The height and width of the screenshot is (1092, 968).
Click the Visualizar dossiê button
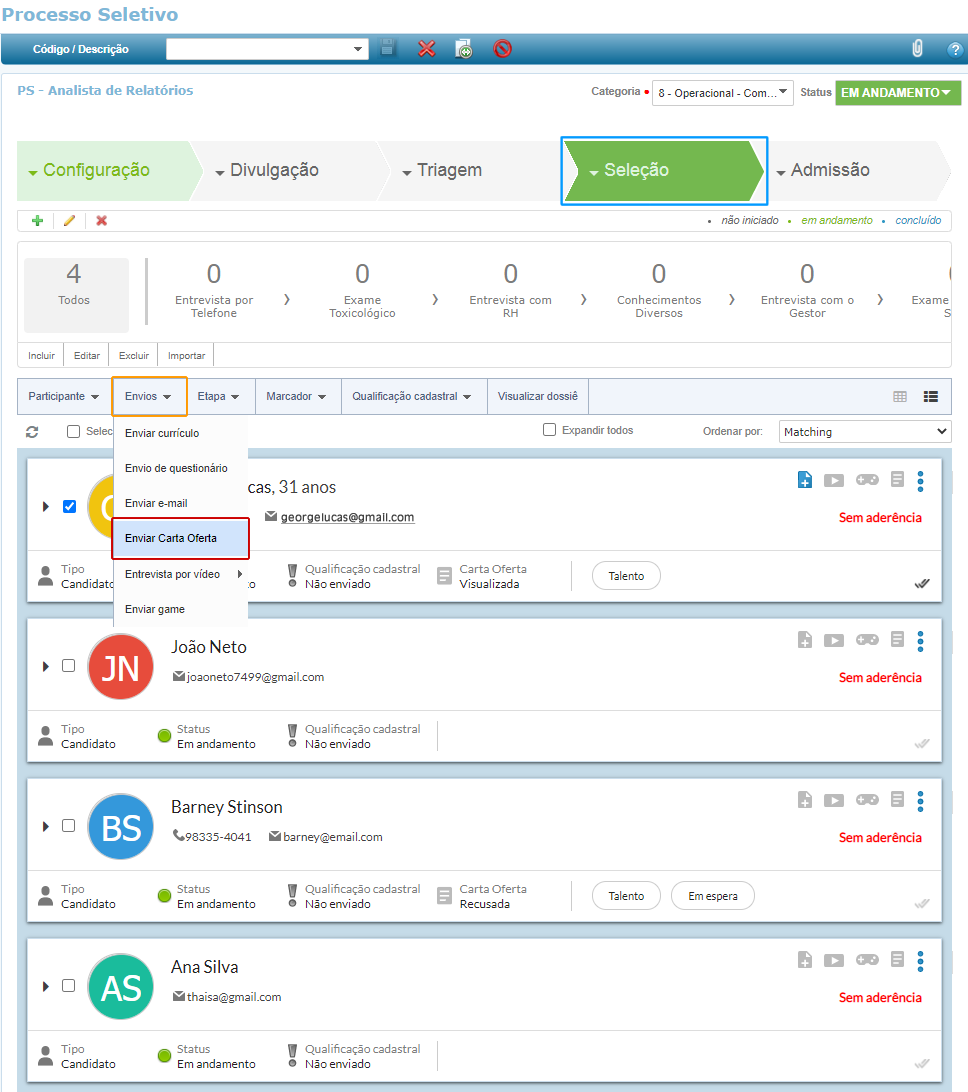tap(538, 397)
